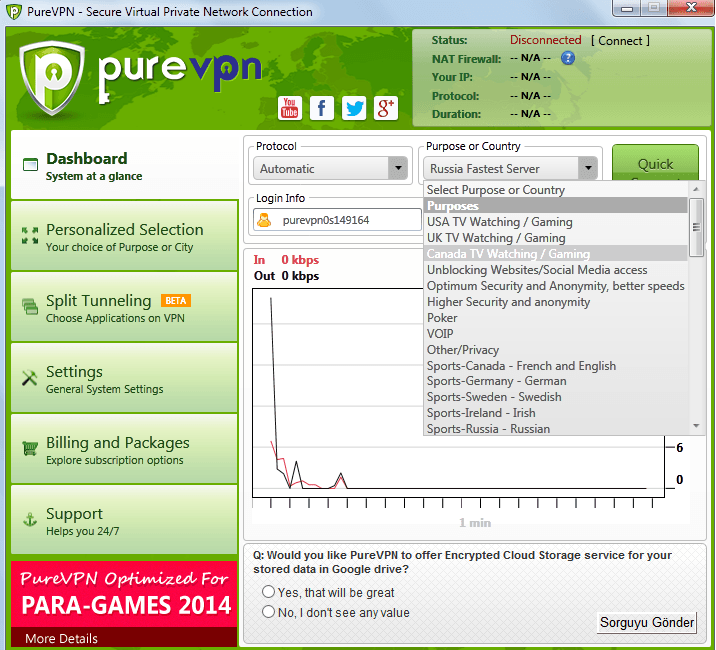716x650 pixels.
Task: Click the Personalized Selection arrows icon
Action: (30, 235)
